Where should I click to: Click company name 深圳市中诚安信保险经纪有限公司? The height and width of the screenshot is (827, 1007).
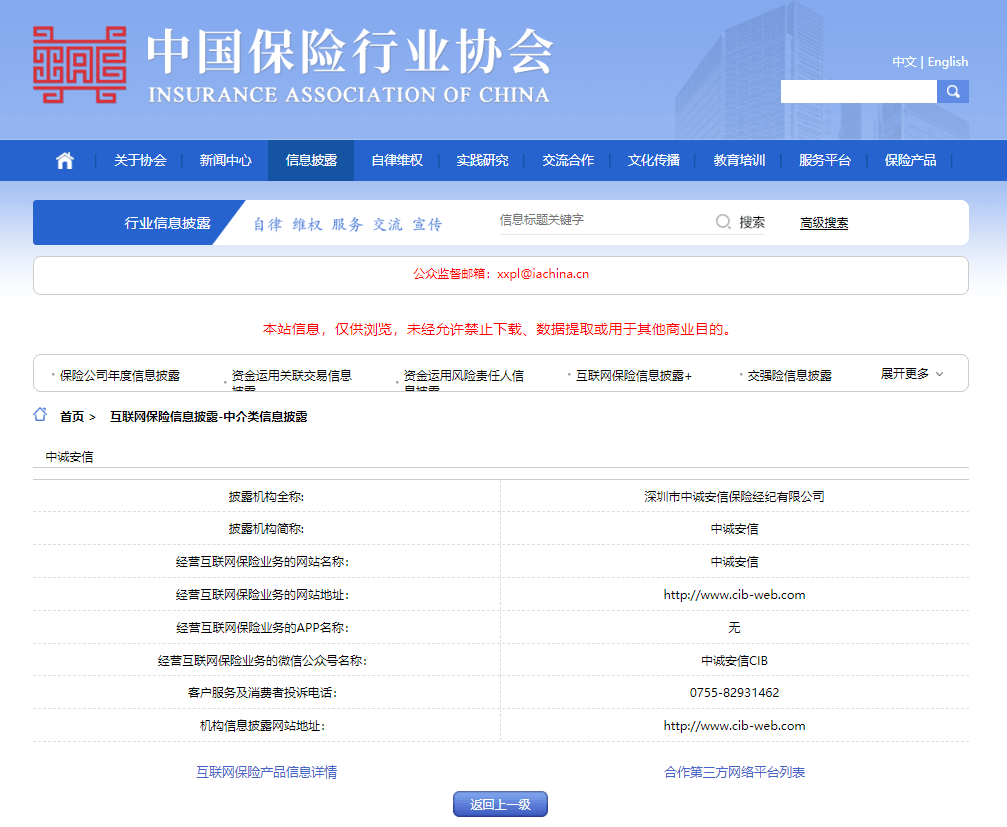click(734, 496)
